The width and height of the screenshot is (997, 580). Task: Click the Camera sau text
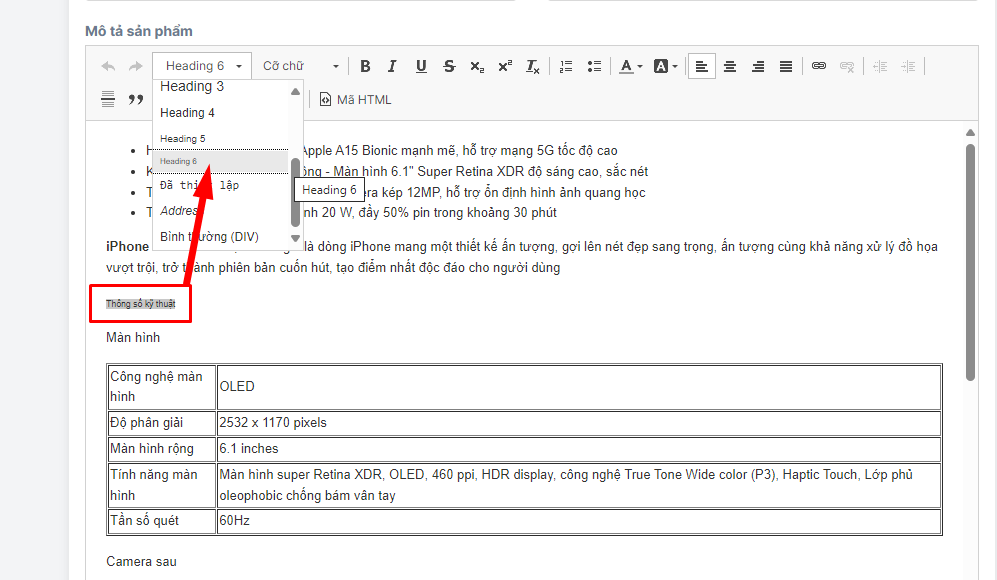click(141, 562)
